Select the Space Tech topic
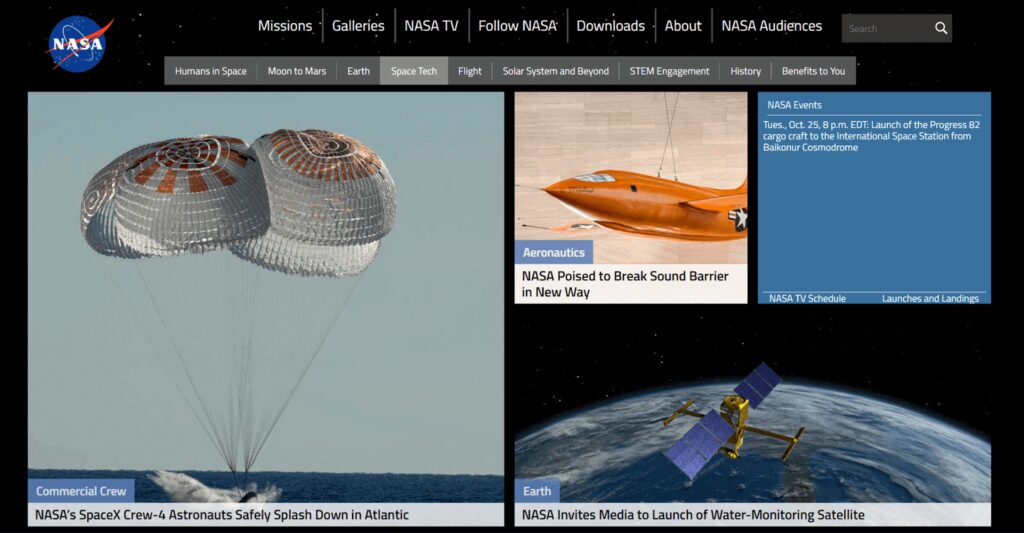This screenshot has width=1024, height=533. pos(414,71)
